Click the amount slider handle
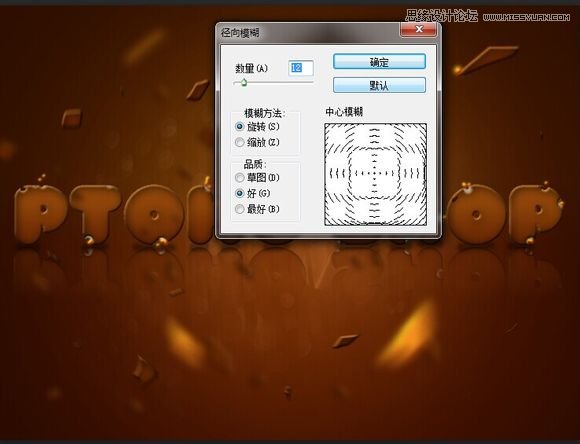Viewport: 580px width, 444px height. tap(243, 82)
